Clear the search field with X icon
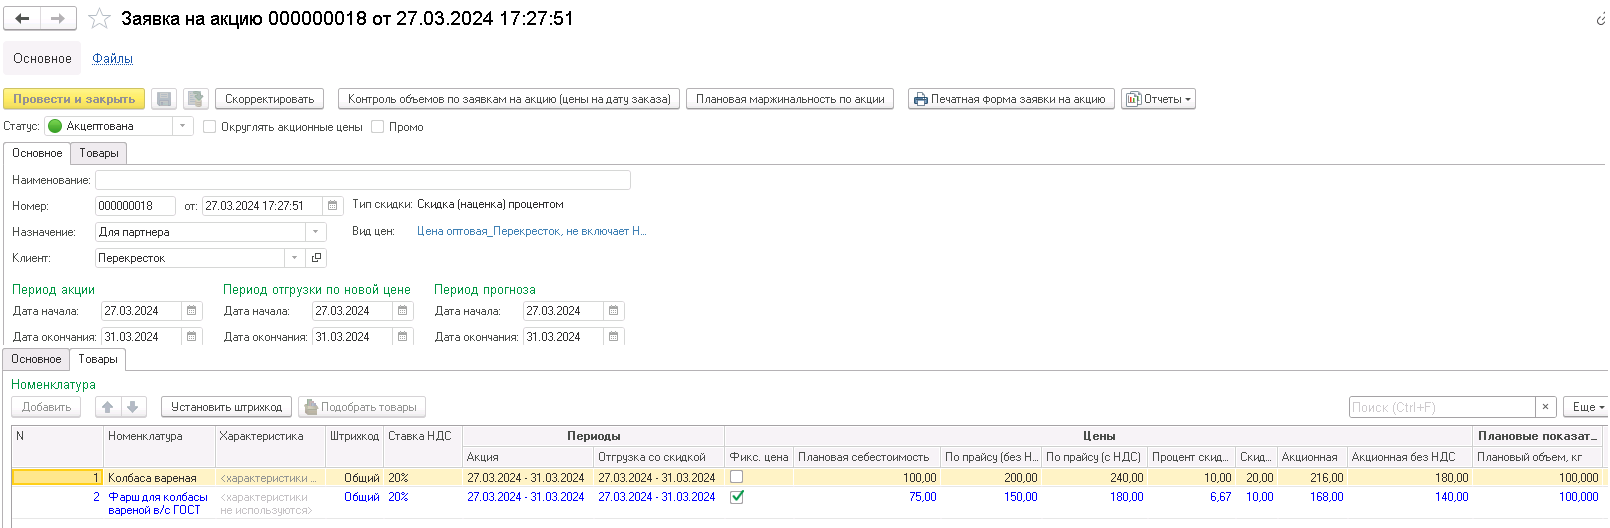This screenshot has height=528, width=1610. coord(1546,407)
